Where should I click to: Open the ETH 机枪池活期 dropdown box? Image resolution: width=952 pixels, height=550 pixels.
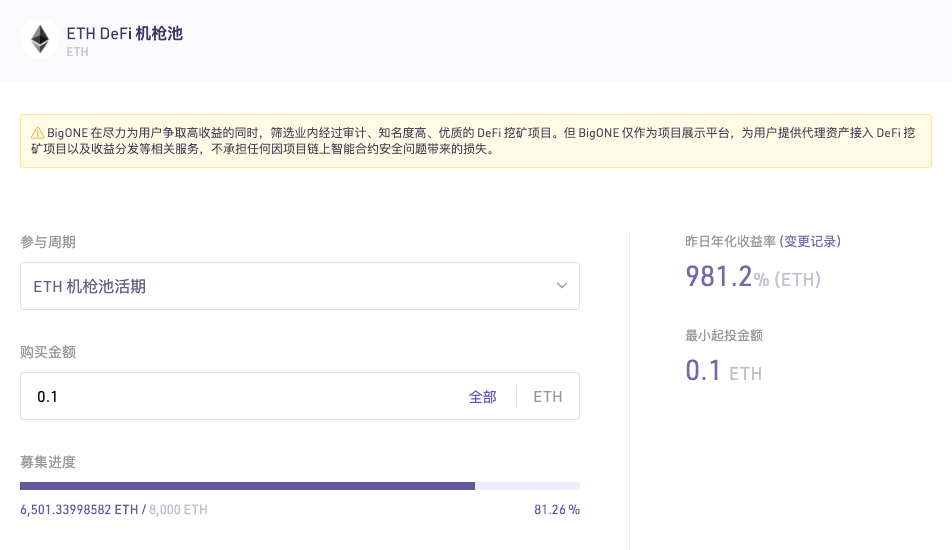tap(300, 286)
